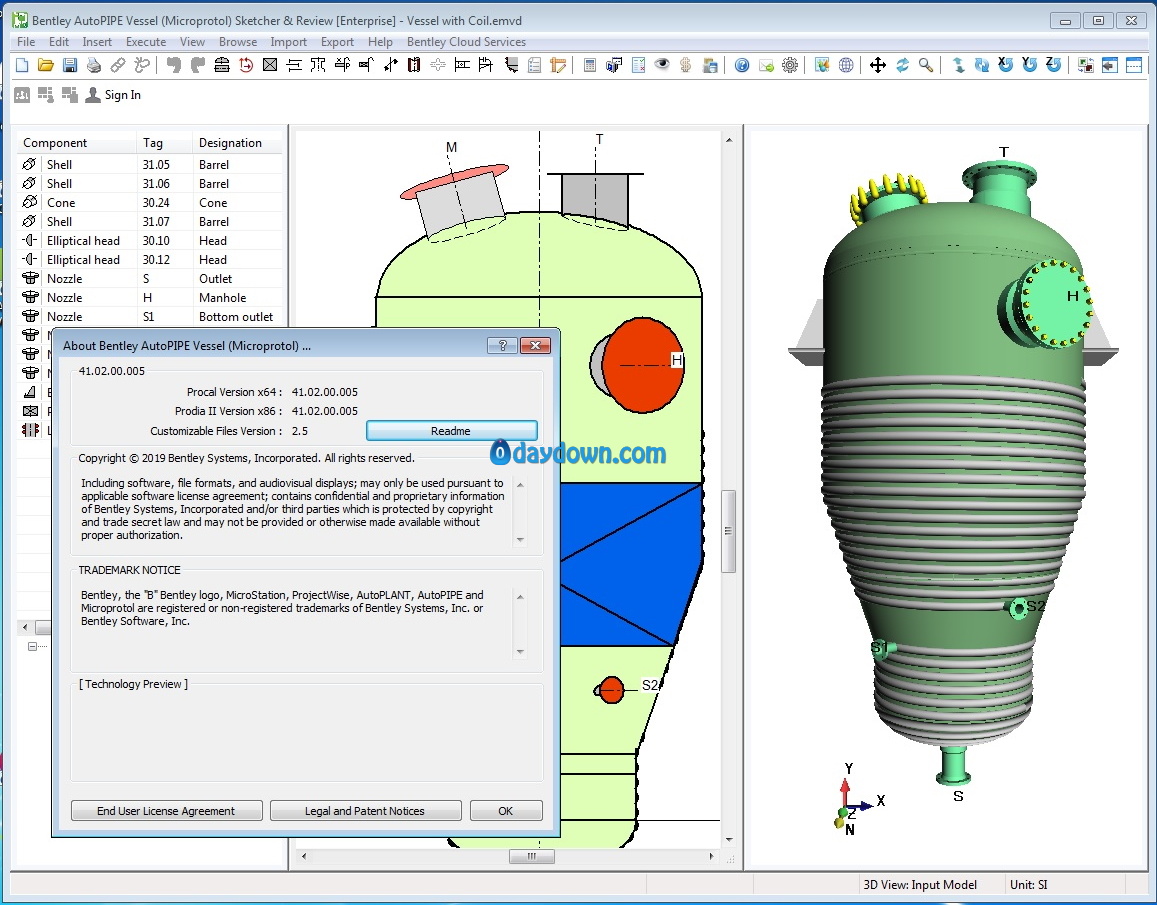Screen dimensions: 1157x905
Task: Click the window layout icon at the toolbar's far right
Action: [x=1133, y=66]
